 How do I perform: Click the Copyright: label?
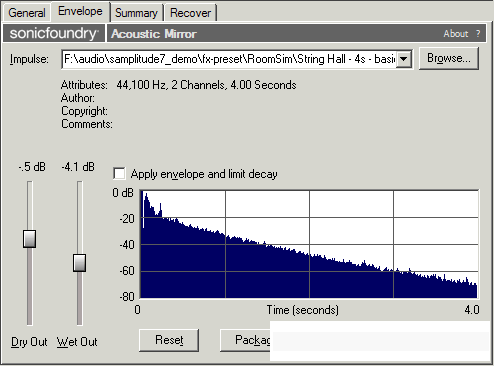pos(84,111)
